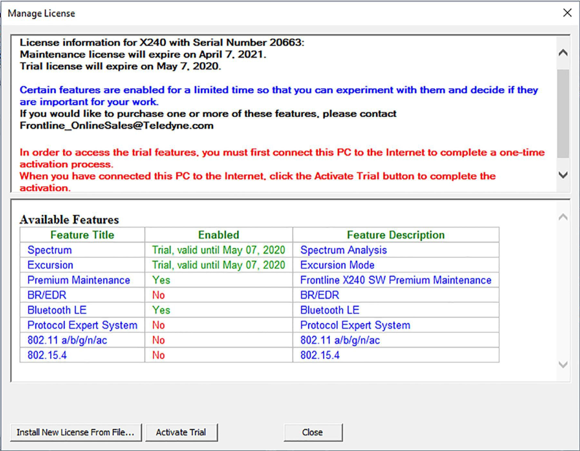Viewport: 580px width, 451px height.
Task: Click the license info pane's down arrow
Action: tap(563, 175)
